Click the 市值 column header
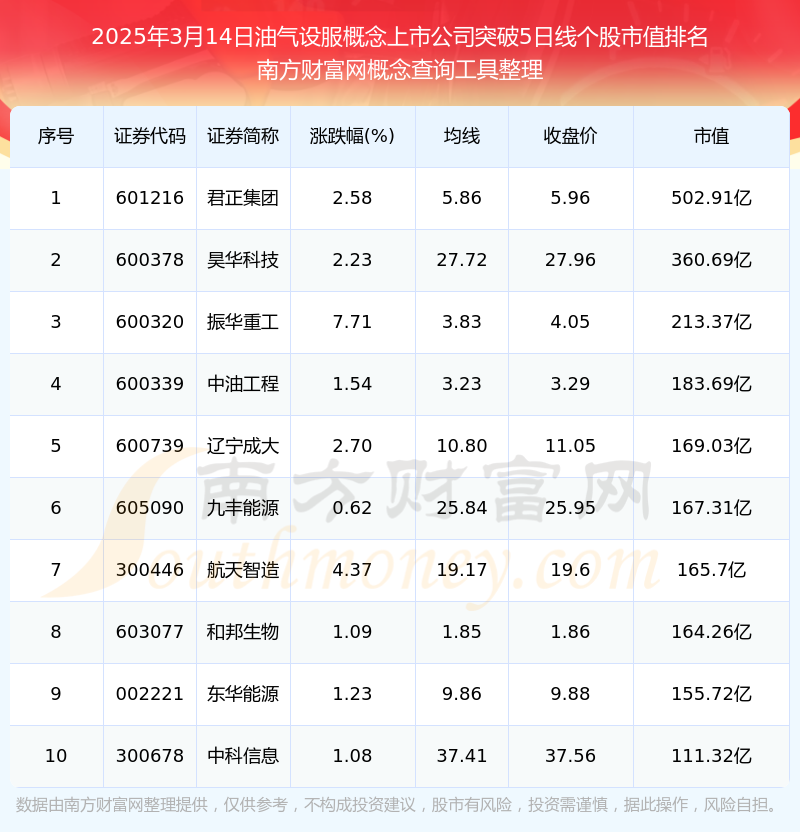The width and height of the screenshot is (800, 832). 711,136
